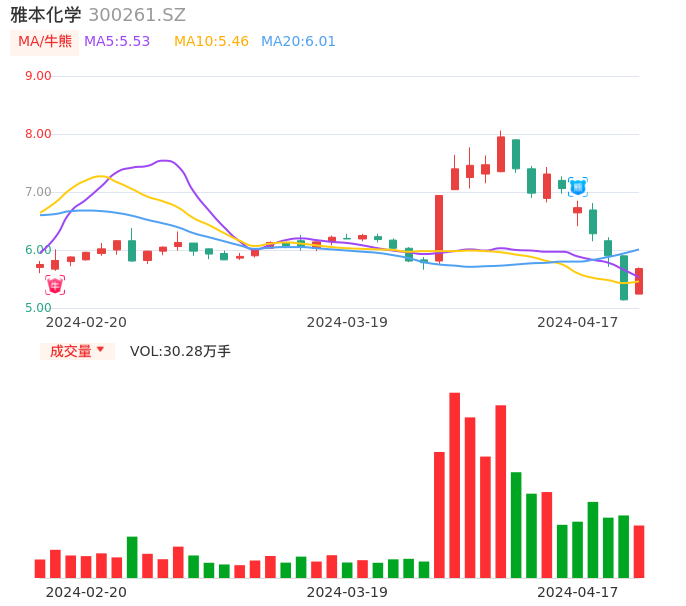Click the blue bear signal icon
686x606 pixels.
(x=578, y=187)
